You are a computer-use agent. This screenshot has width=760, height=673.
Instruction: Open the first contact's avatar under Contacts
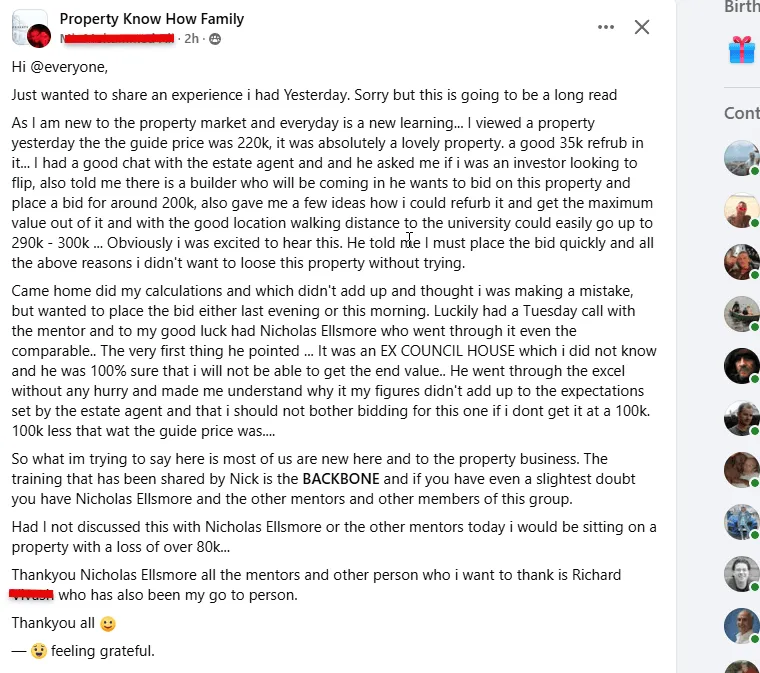(742, 158)
